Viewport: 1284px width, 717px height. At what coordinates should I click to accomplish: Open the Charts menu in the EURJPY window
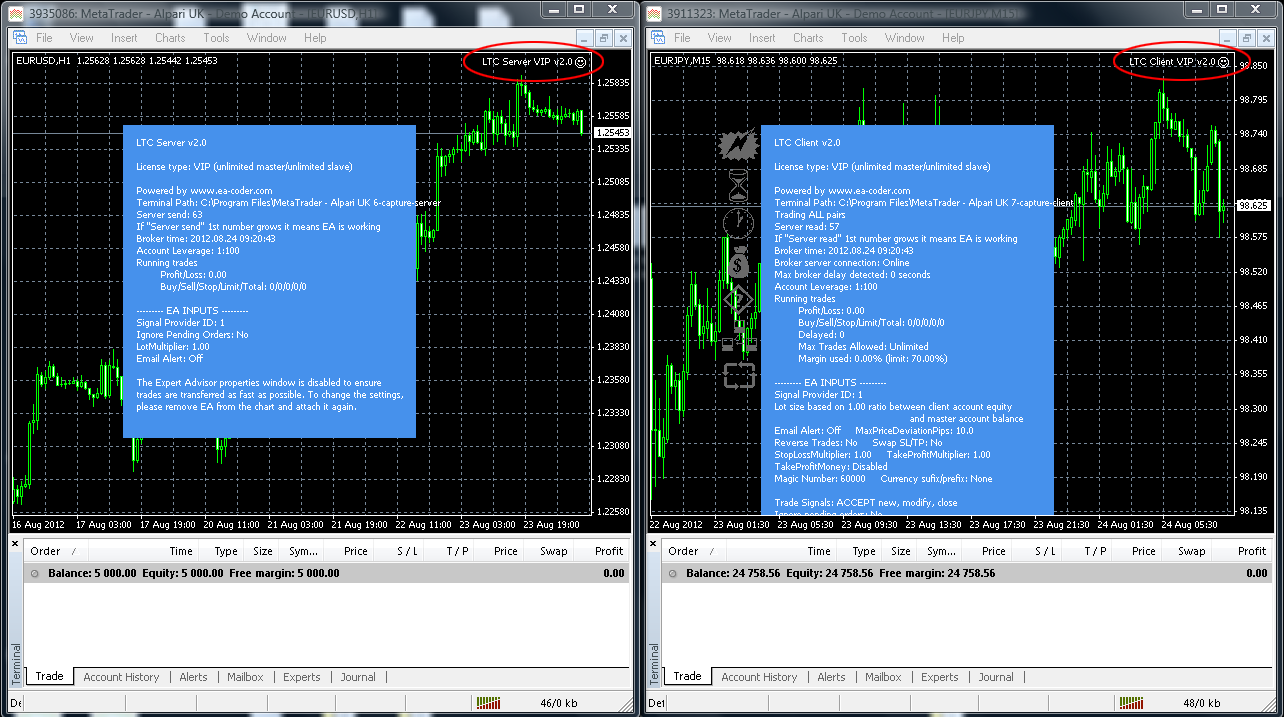808,38
